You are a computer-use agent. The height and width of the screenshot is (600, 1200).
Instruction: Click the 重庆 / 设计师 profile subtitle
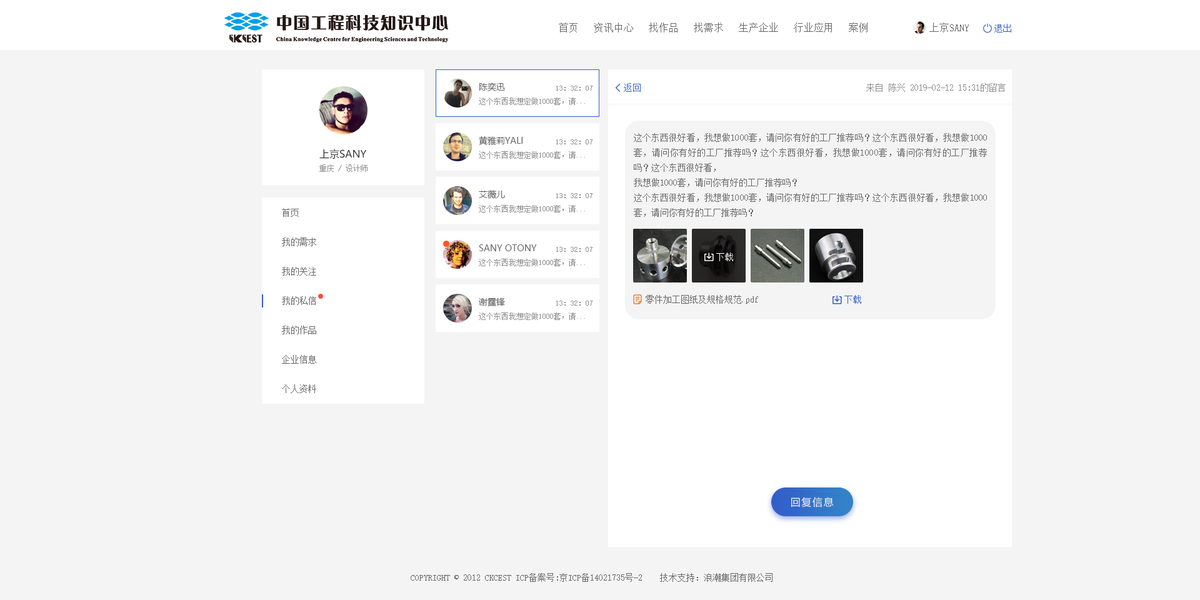click(343, 168)
